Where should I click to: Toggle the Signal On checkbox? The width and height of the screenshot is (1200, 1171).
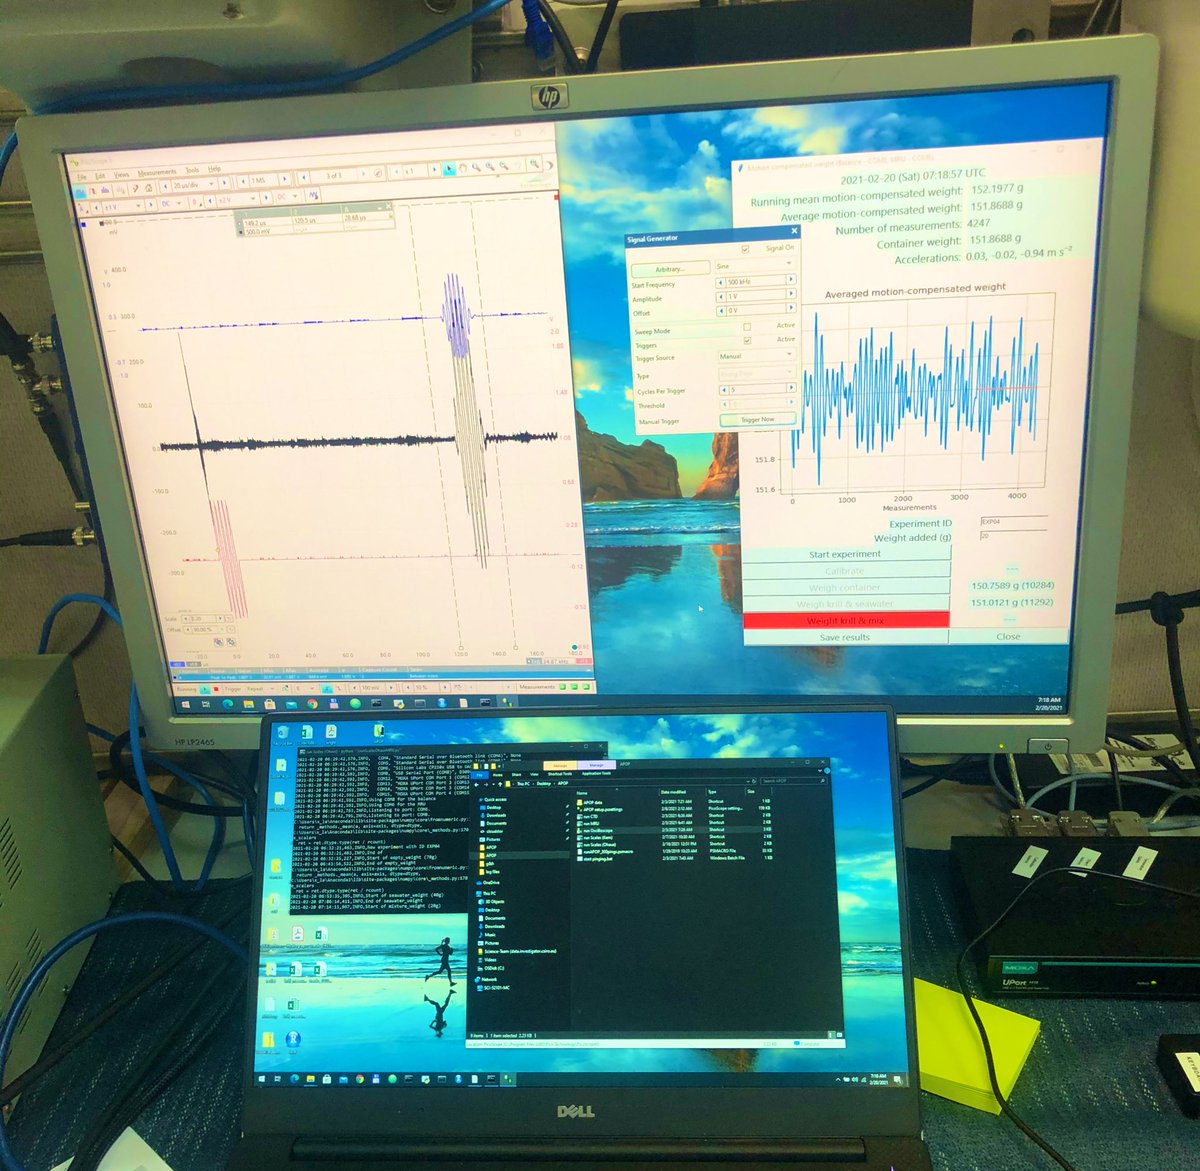pyautogui.click(x=745, y=249)
